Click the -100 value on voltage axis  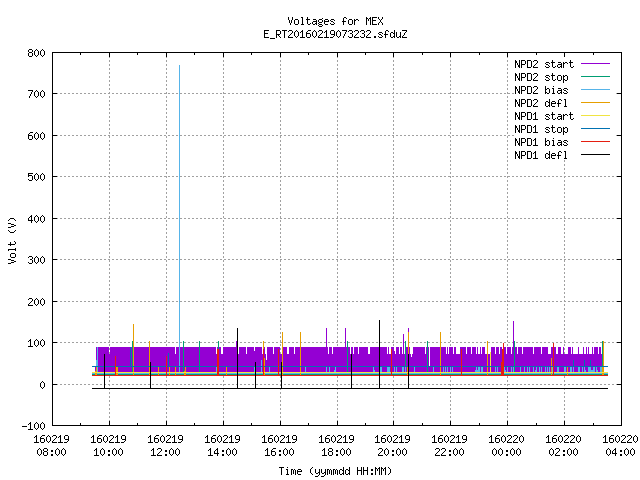33,426
